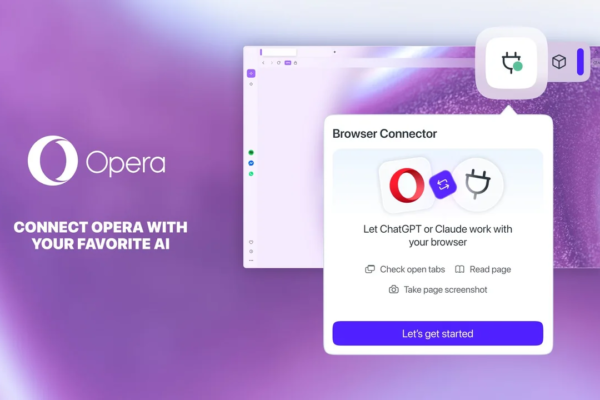Click the plug icon inside the popup illustration
600x400 pixels.
coord(477,184)
